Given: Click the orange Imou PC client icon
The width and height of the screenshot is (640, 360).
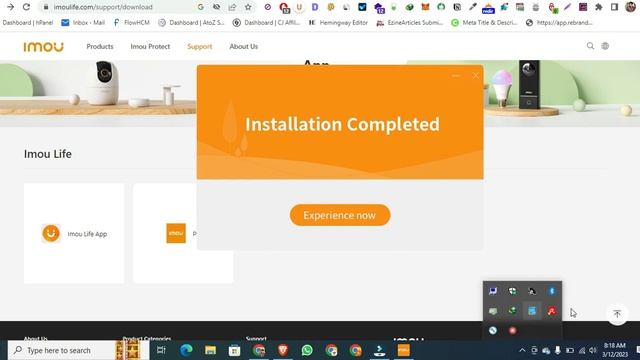Looking at the screenshot, I should pyautogui.click(x=176, y=233).
